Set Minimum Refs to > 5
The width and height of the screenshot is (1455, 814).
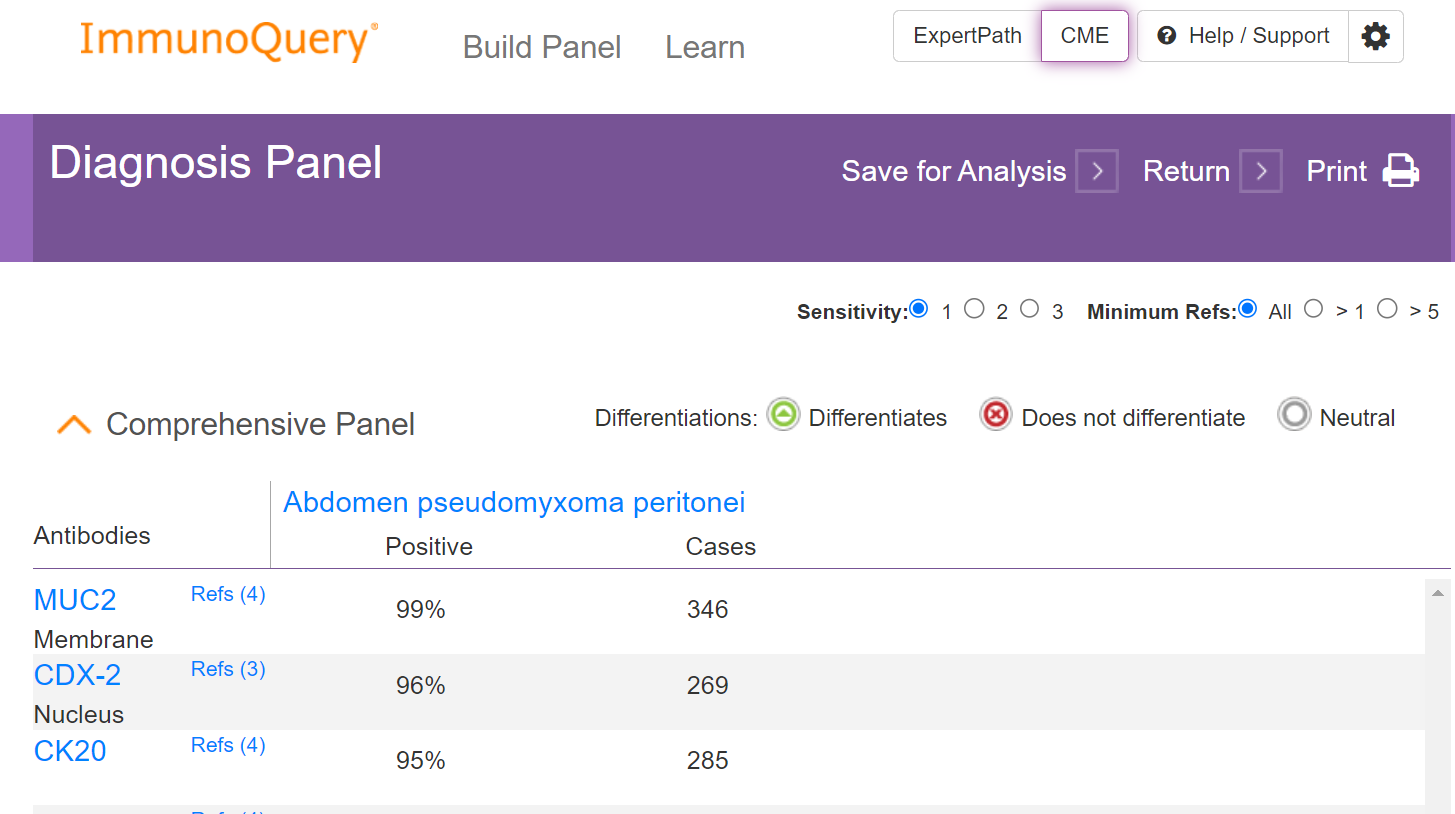point(1387,309)
